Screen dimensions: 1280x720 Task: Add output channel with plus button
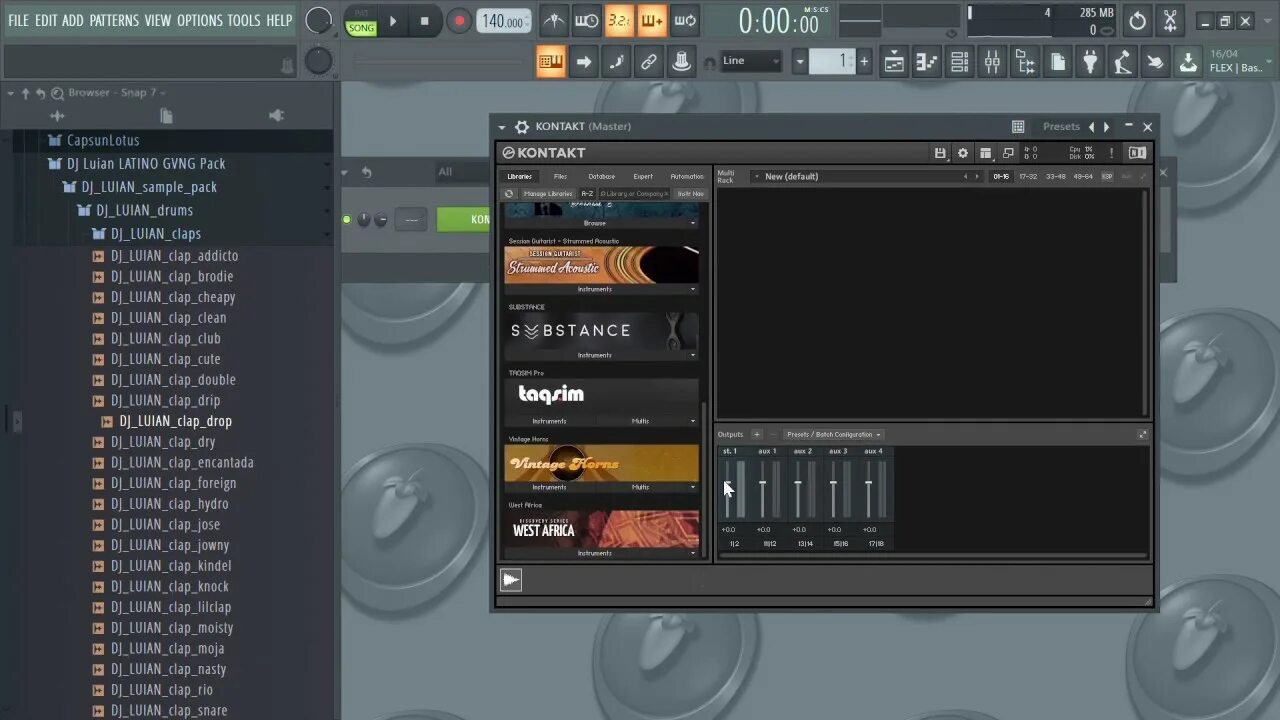757,434
